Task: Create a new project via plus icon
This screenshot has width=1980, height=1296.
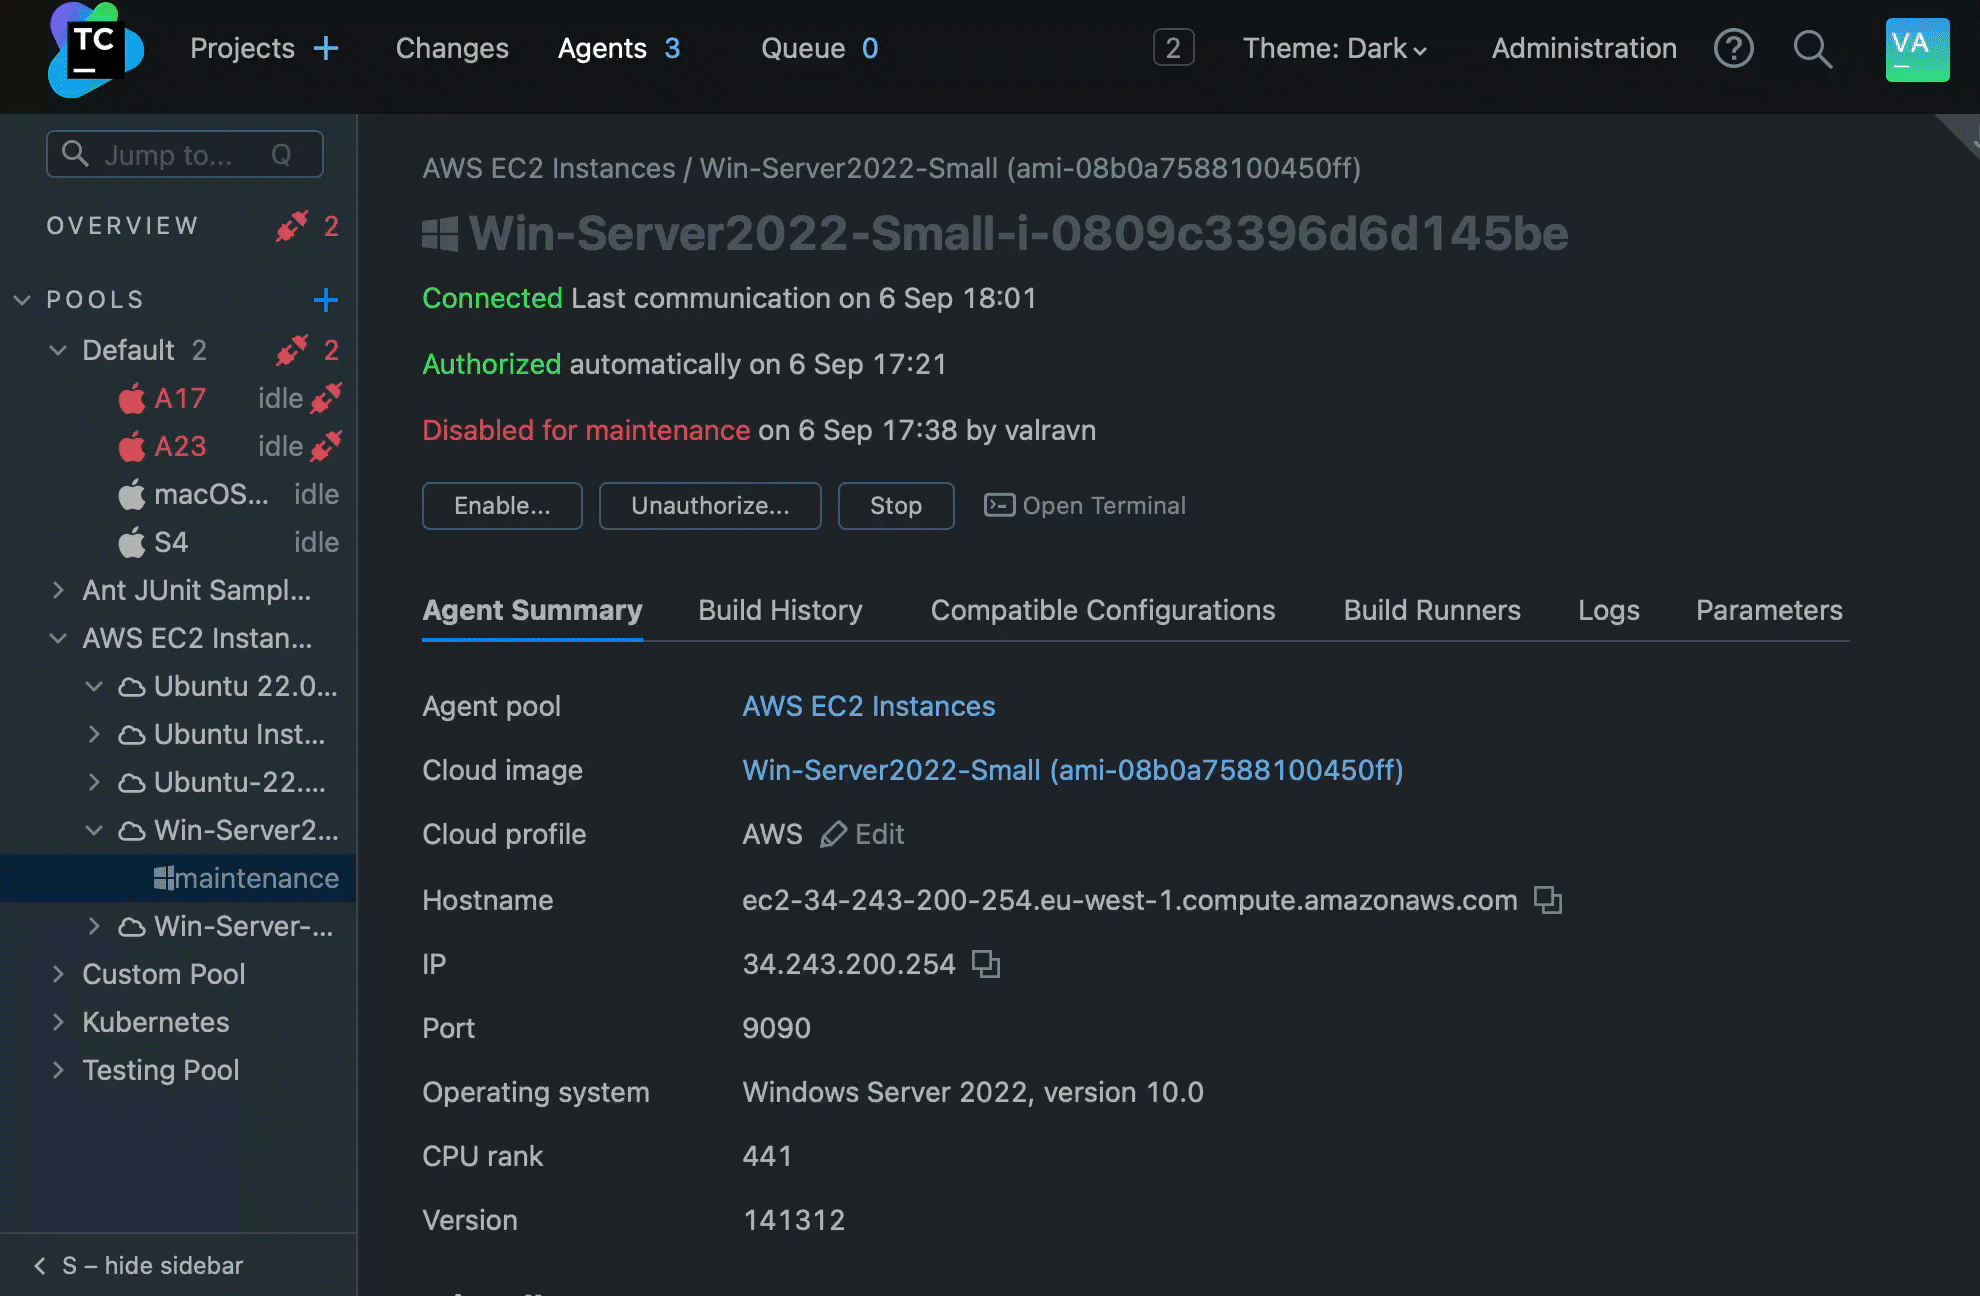Action: 326,48
